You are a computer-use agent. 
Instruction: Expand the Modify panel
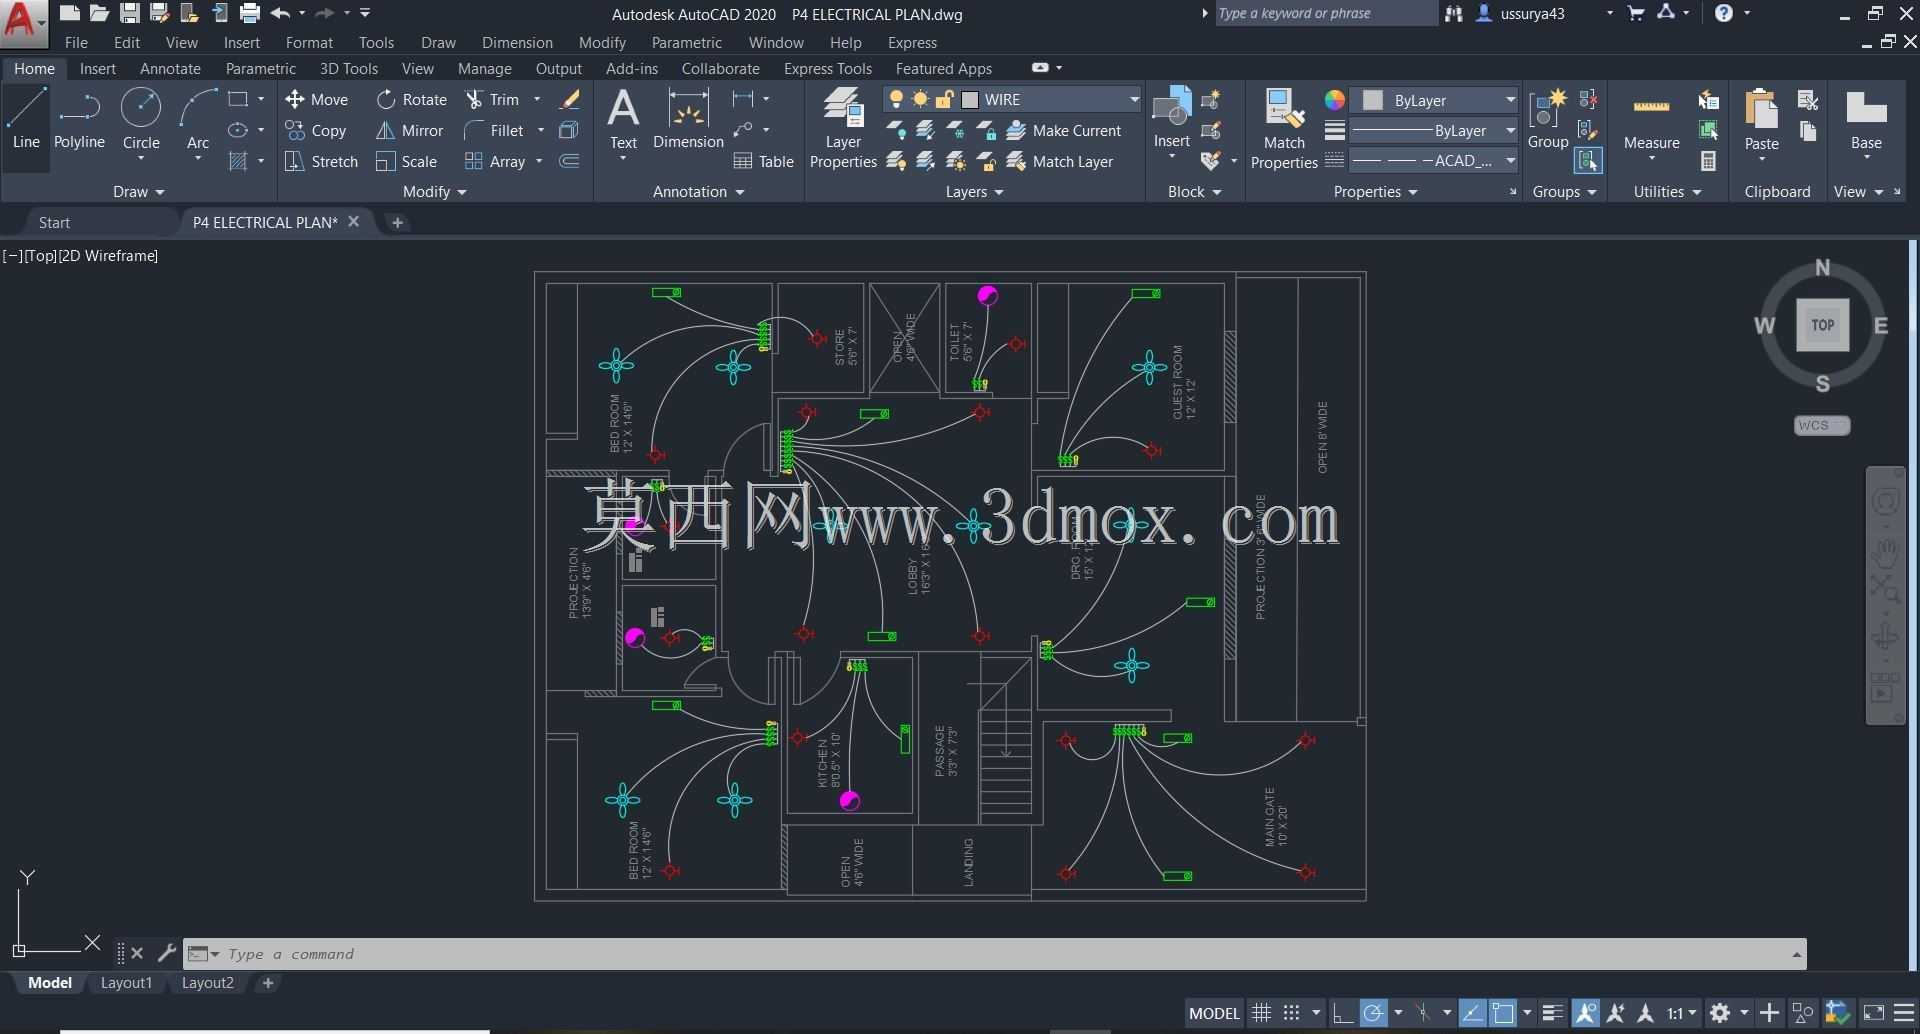coord(434,191)
